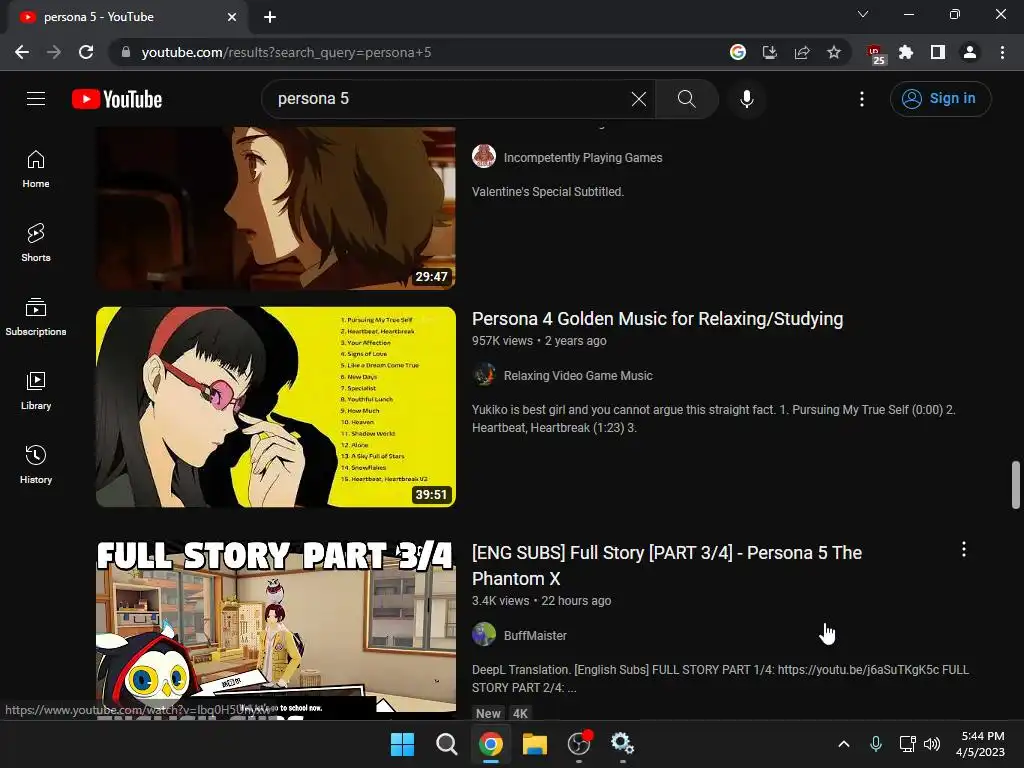Click Relaxing Video Game Music channel avatar
The width and height of the screenshot is (1024, 768).
click(x=484, y=375)
